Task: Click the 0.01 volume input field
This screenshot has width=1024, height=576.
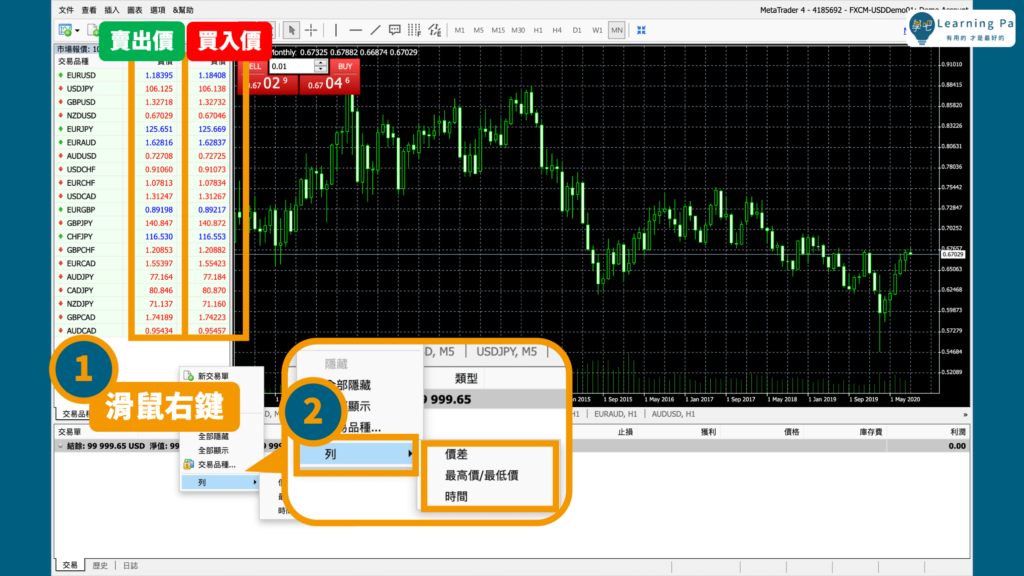Action: point(292,66)
